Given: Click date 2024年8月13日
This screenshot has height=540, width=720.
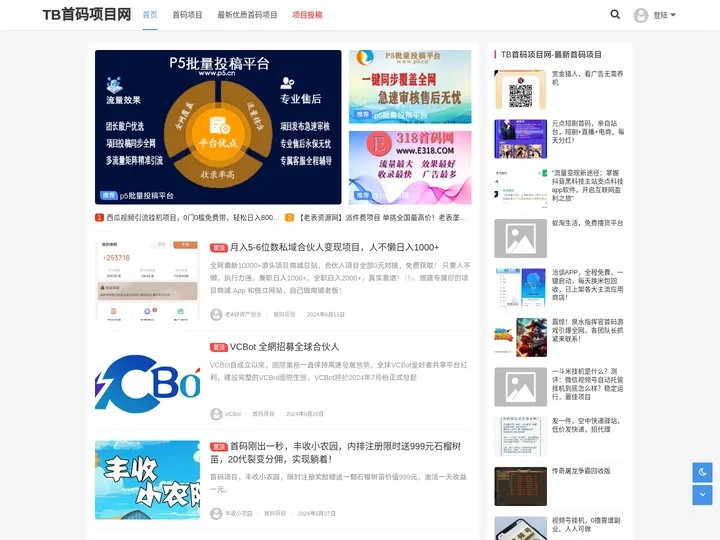Looking at the screenshot, I should click(326, 315).
